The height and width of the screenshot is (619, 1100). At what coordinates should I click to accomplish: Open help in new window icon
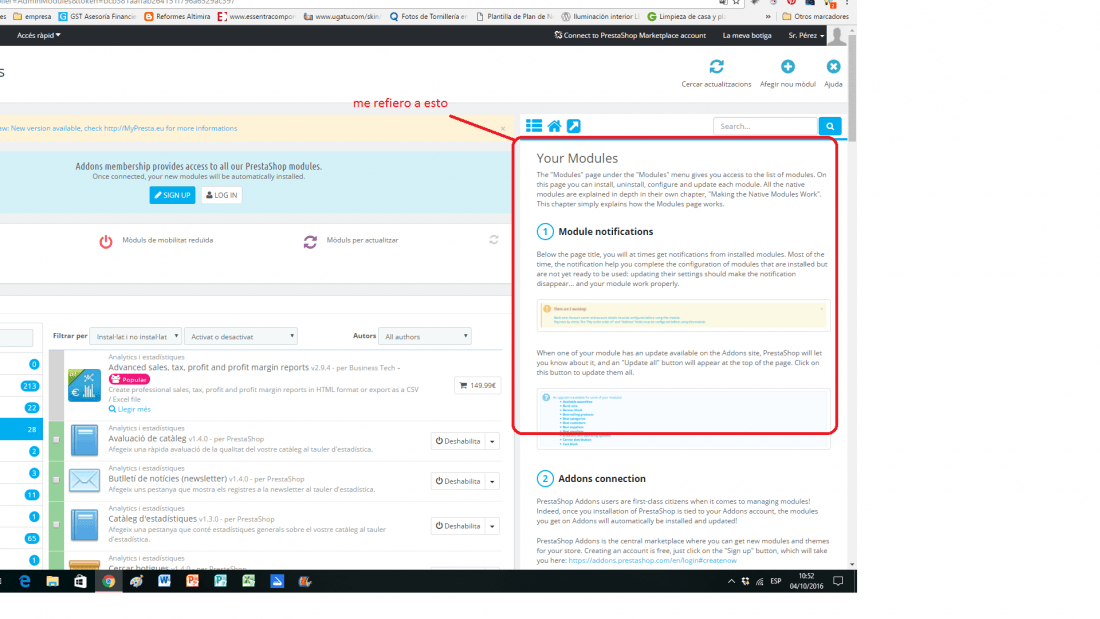pyautogui.click(x=574, y=126)
